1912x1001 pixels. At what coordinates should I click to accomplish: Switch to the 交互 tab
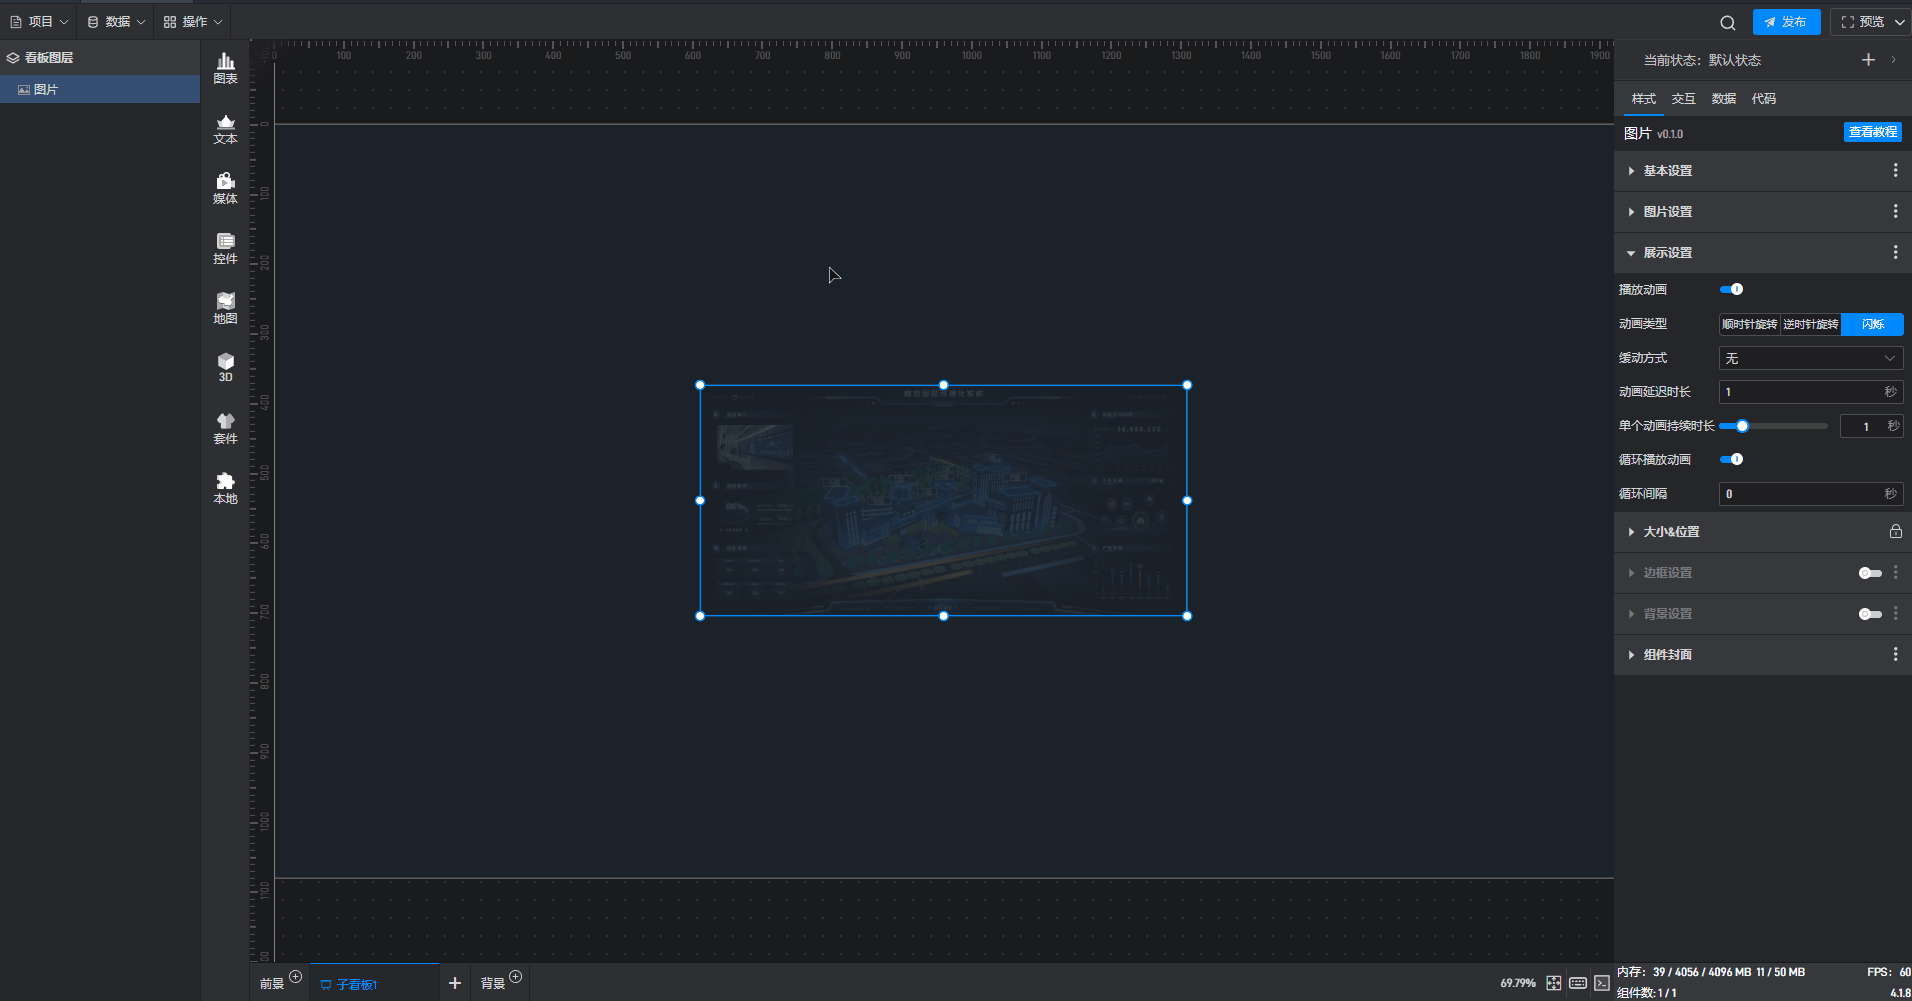(1683, 98)
